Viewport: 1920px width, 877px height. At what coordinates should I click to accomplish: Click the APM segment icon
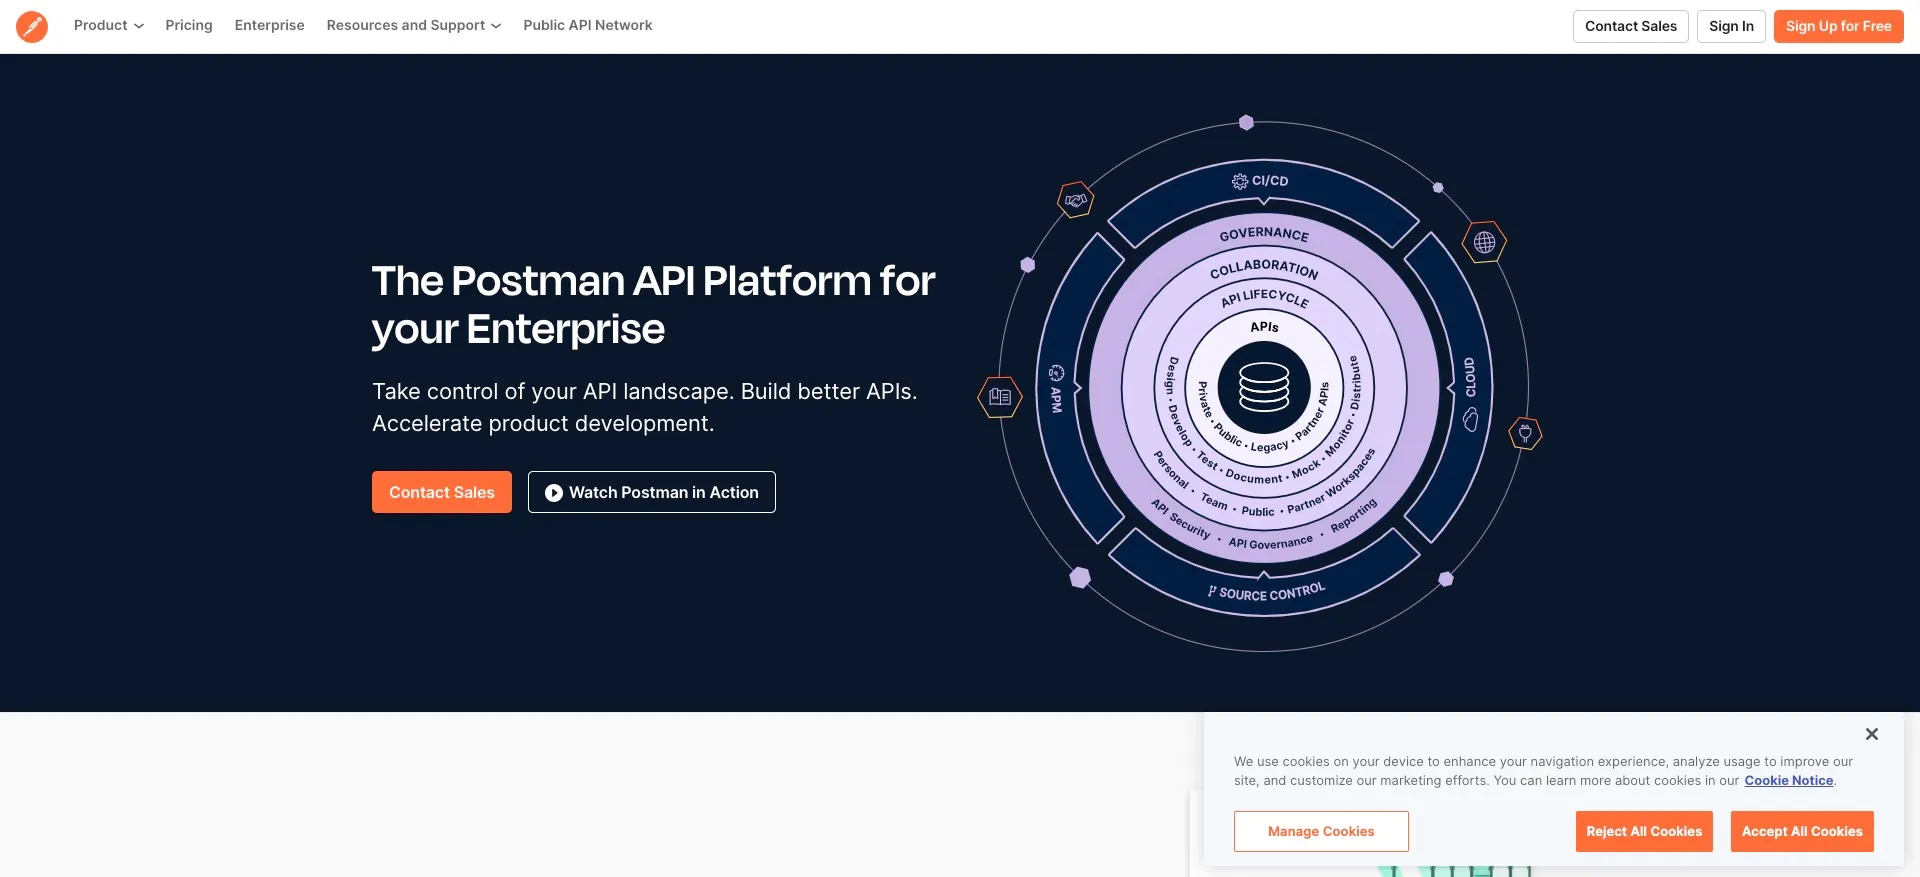(1056, 373)
